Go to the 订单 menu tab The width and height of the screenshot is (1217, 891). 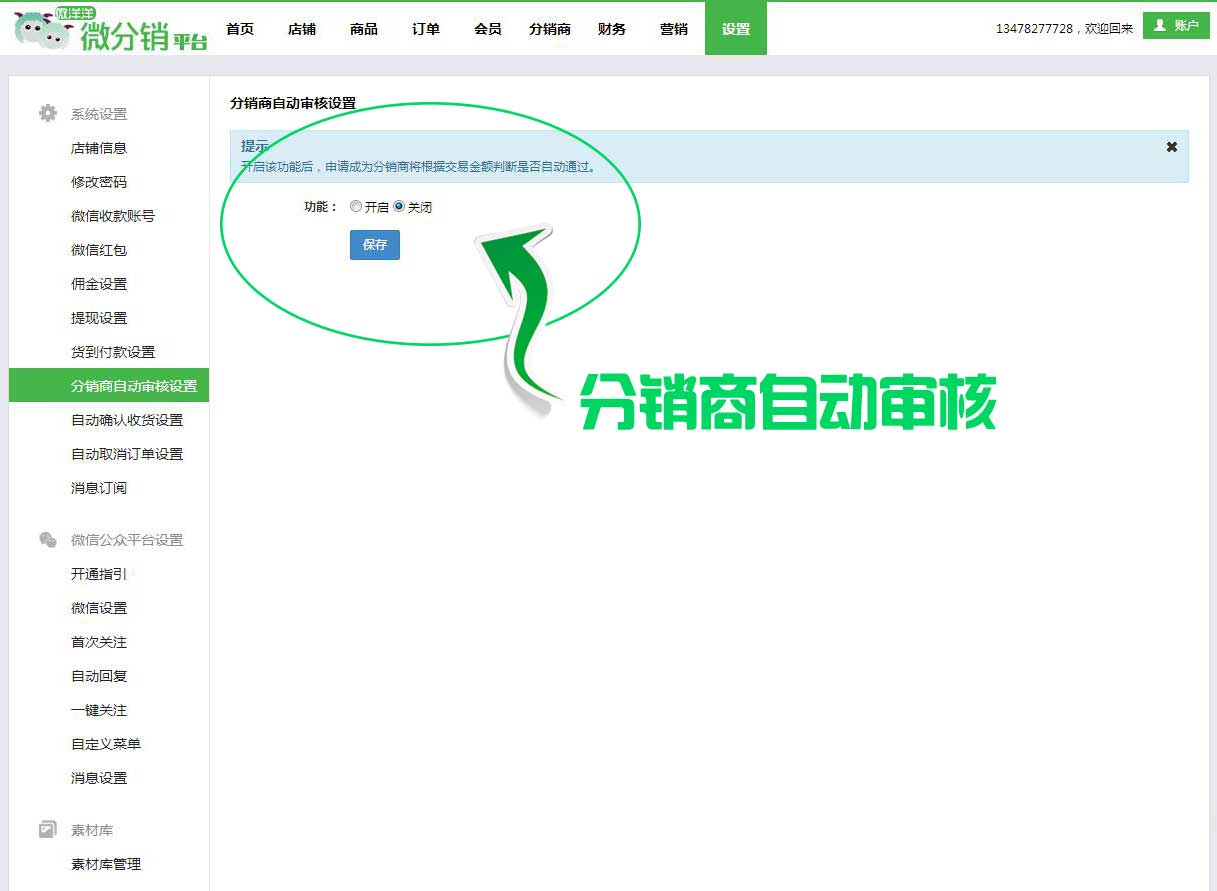click(x=426, y=29)
